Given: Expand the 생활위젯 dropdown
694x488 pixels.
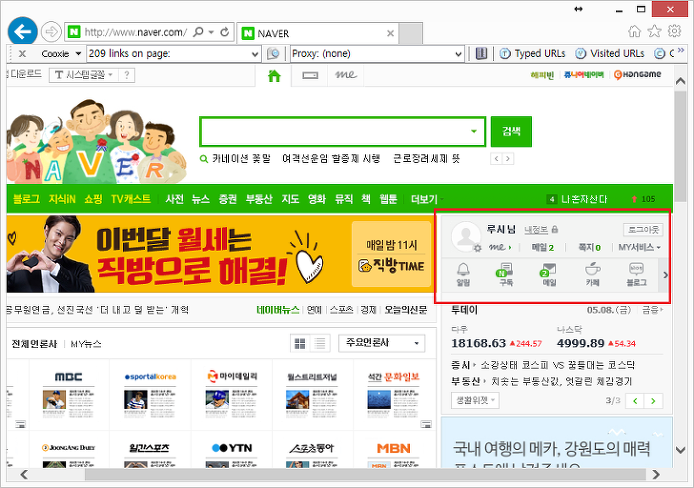Looking at the screenshot, I should (475, 400).
